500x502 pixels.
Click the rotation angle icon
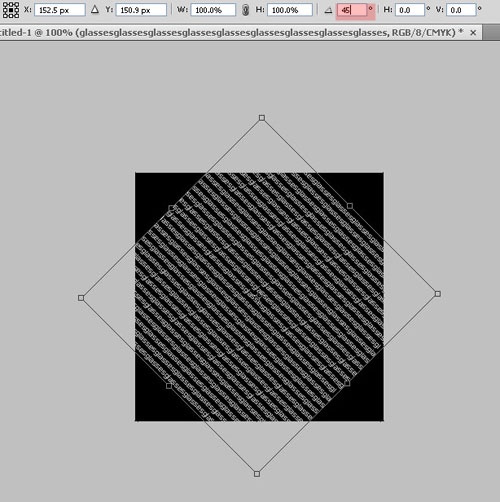pos(328,10)
